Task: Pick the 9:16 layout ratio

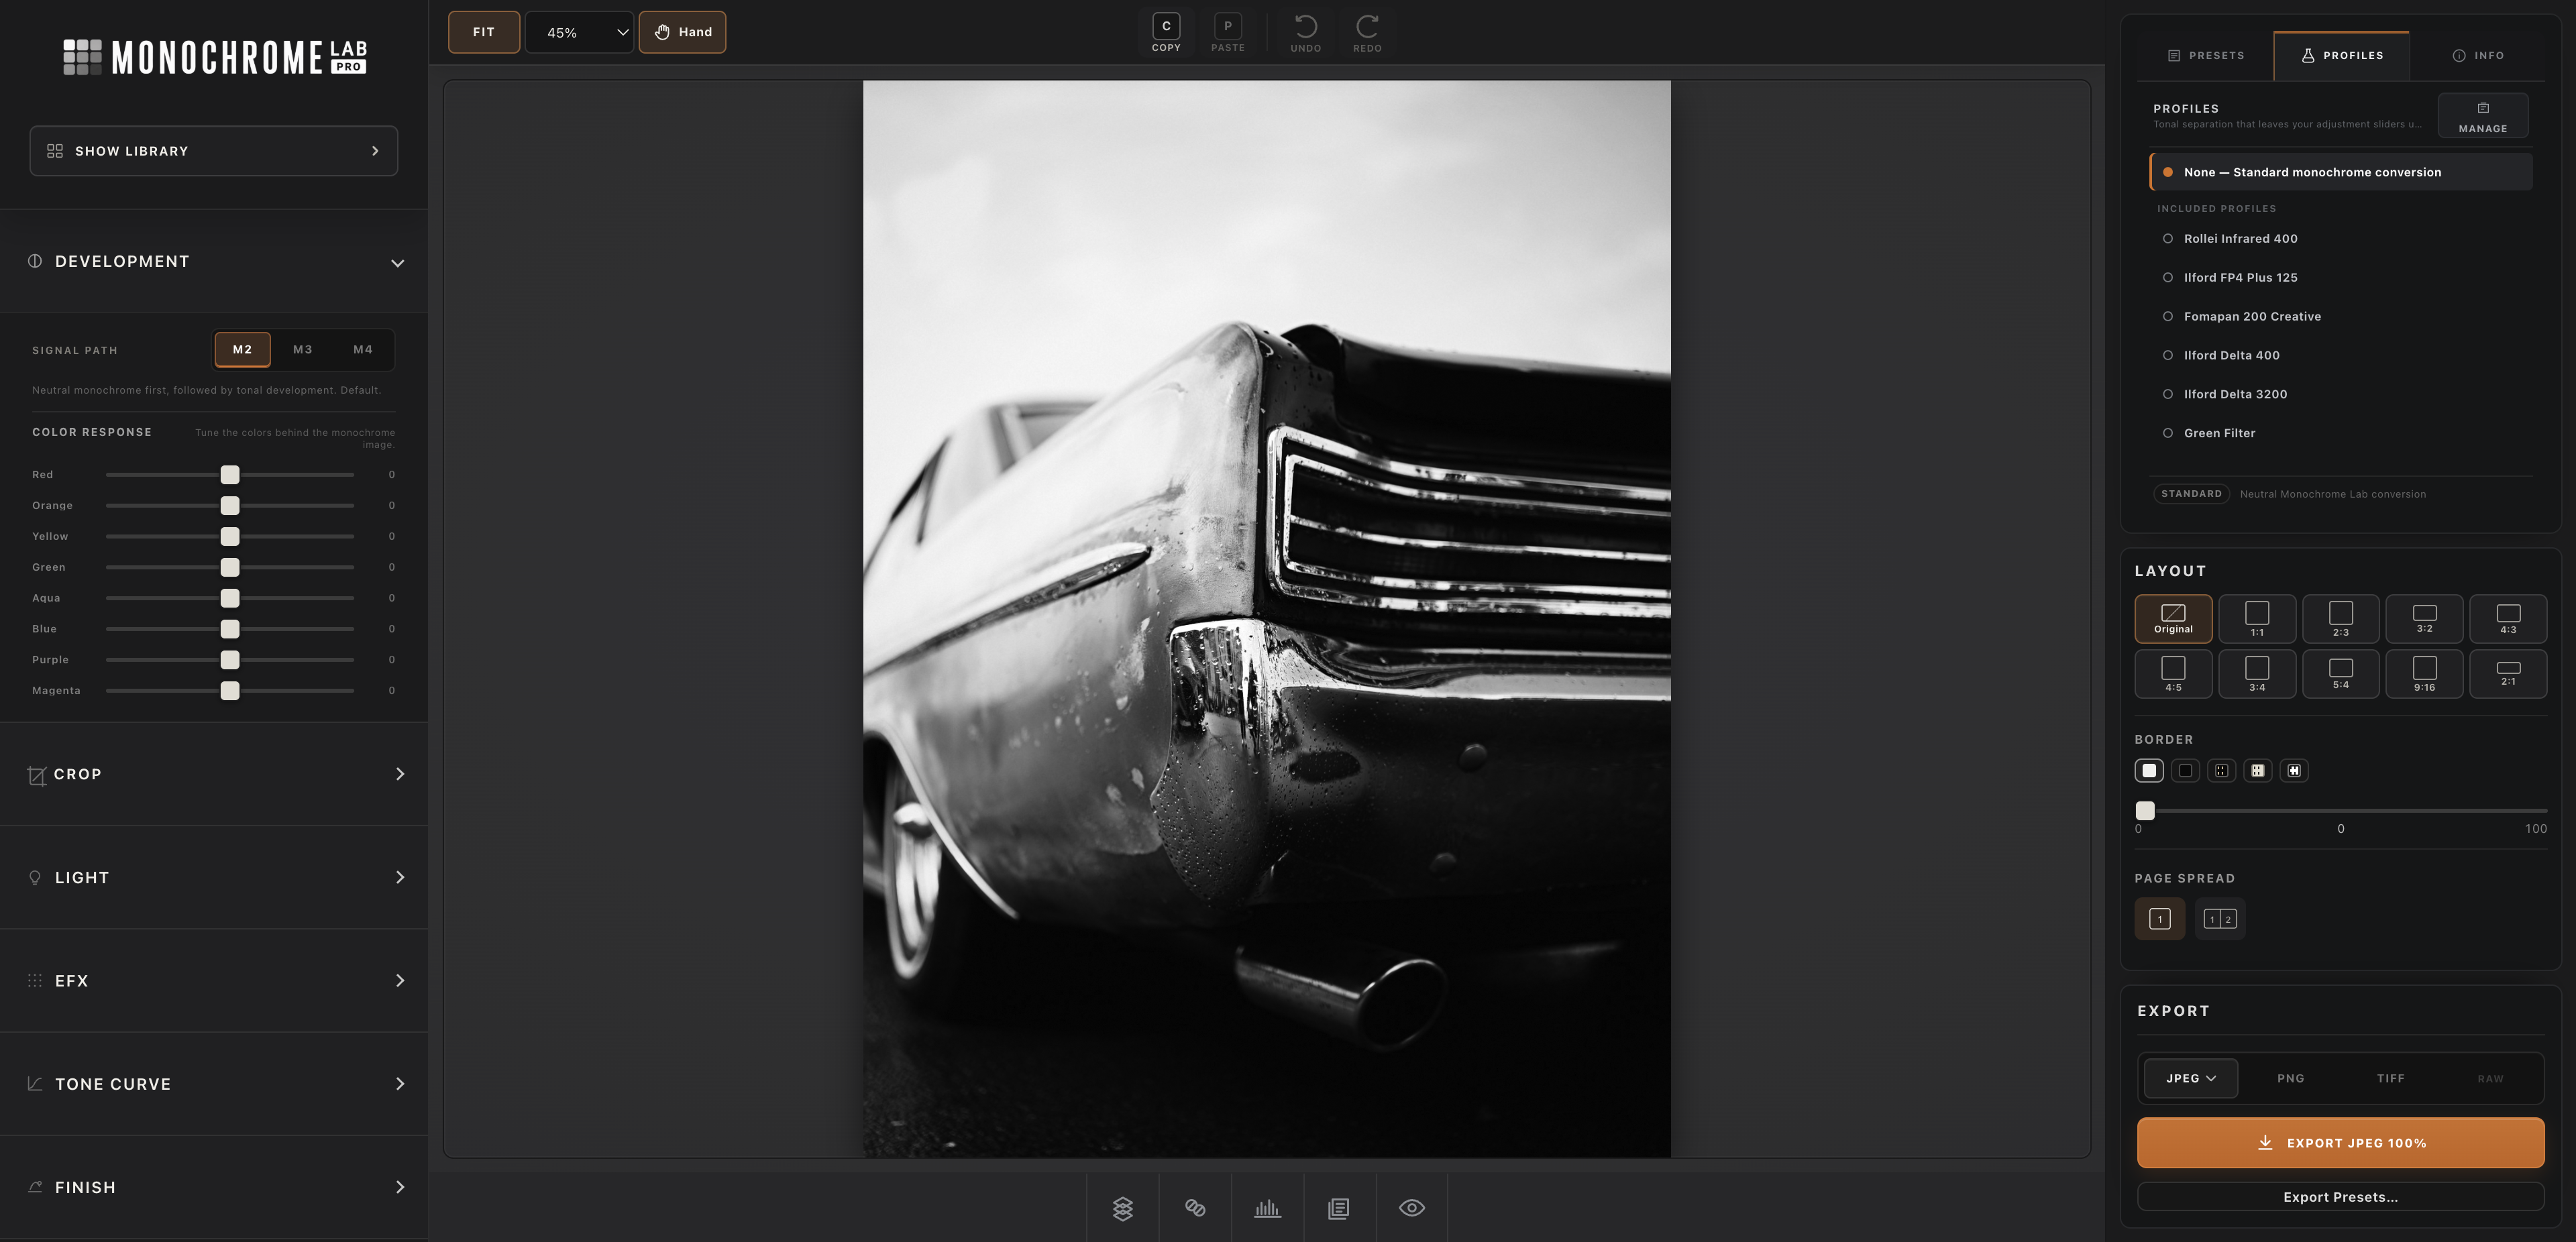Action: (2425, 674)
